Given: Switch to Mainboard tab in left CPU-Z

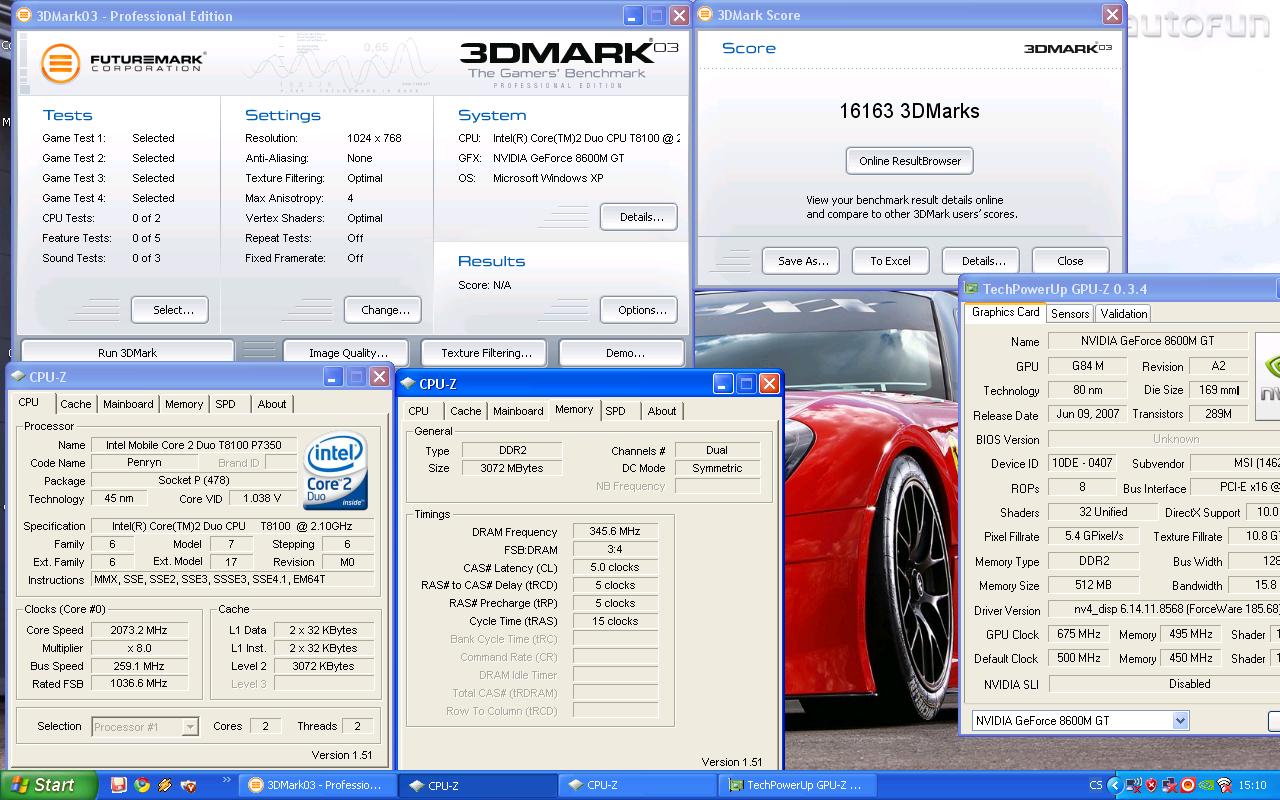Looking at the screenshot, I should pos(128,404).
